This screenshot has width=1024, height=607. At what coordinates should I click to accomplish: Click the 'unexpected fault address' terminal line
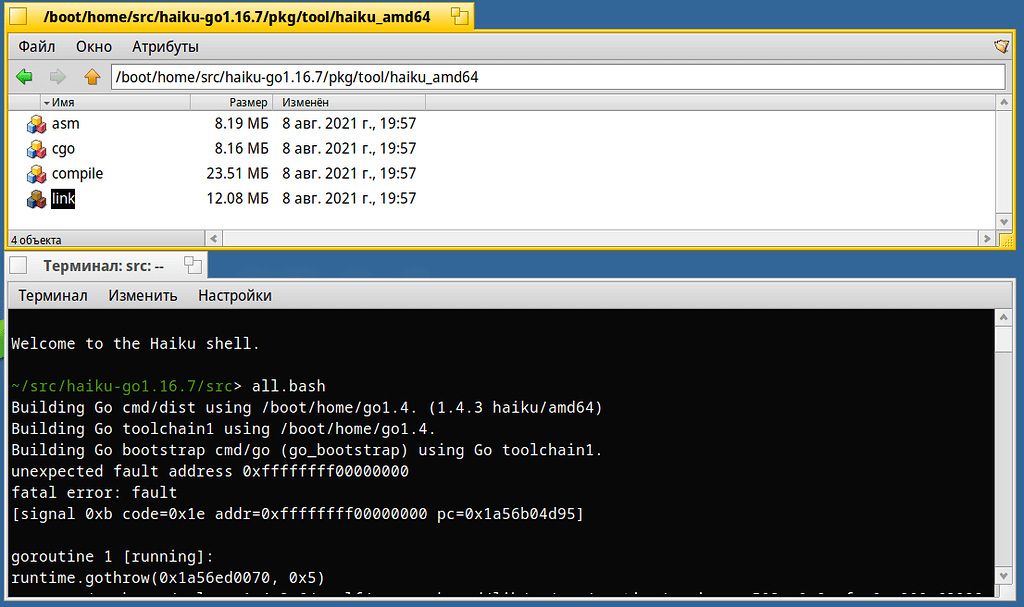click(x=210, y=471)
